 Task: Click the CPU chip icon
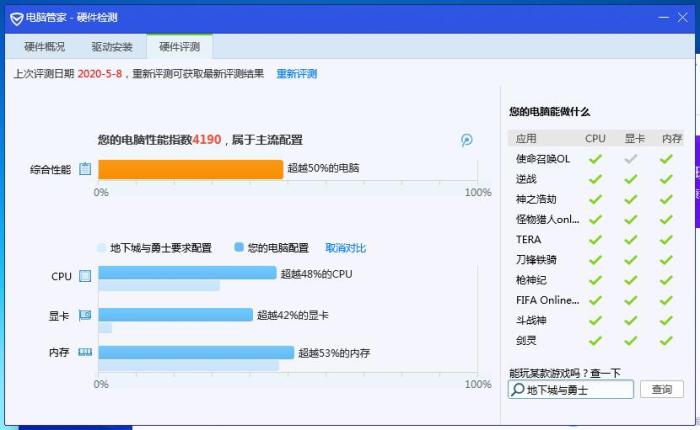[85, 276]
